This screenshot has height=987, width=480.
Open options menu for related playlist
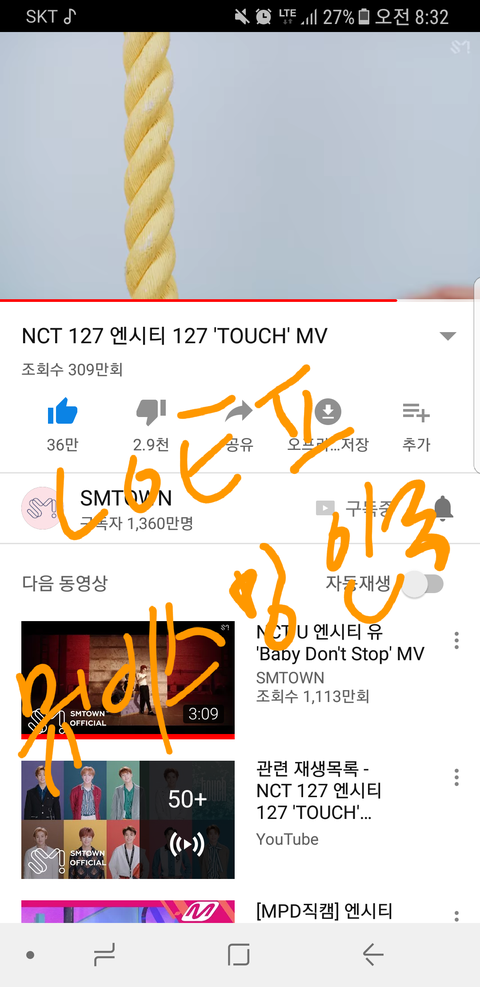click(x=457, y=777)
